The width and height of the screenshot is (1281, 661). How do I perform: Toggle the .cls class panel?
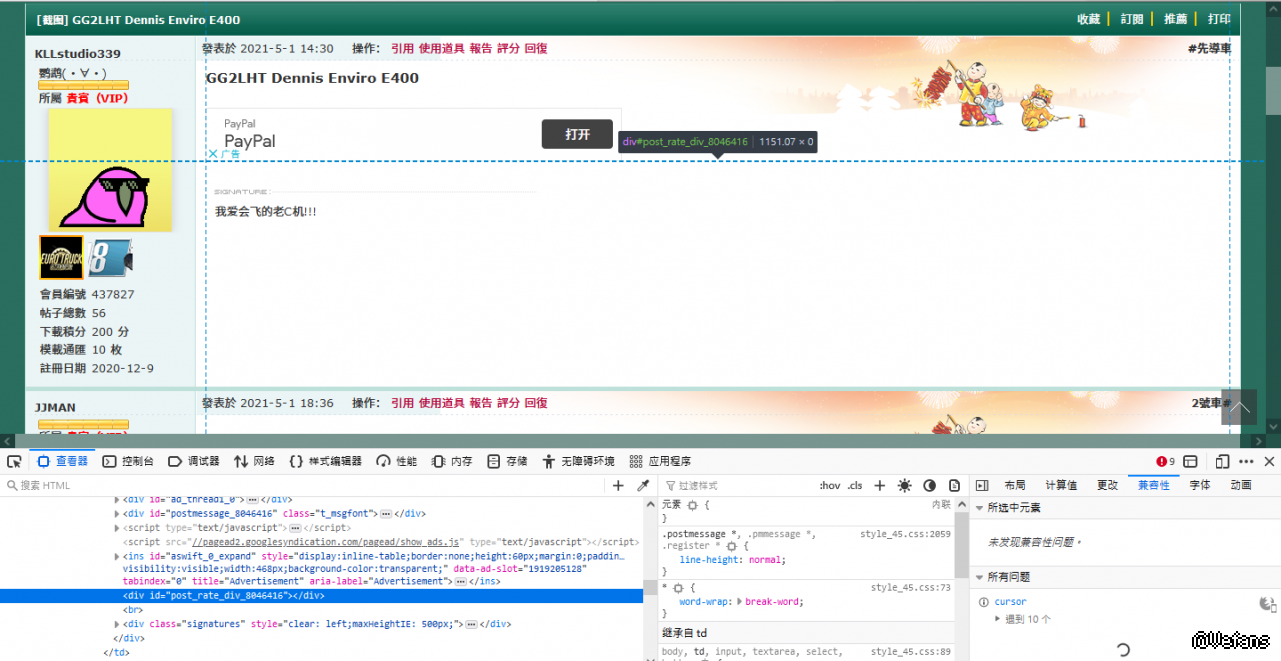[x=855, y=485]
